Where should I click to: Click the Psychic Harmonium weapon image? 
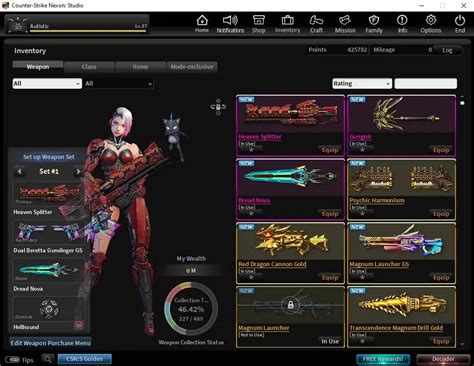pyautogui.click(x=401, y=178)
